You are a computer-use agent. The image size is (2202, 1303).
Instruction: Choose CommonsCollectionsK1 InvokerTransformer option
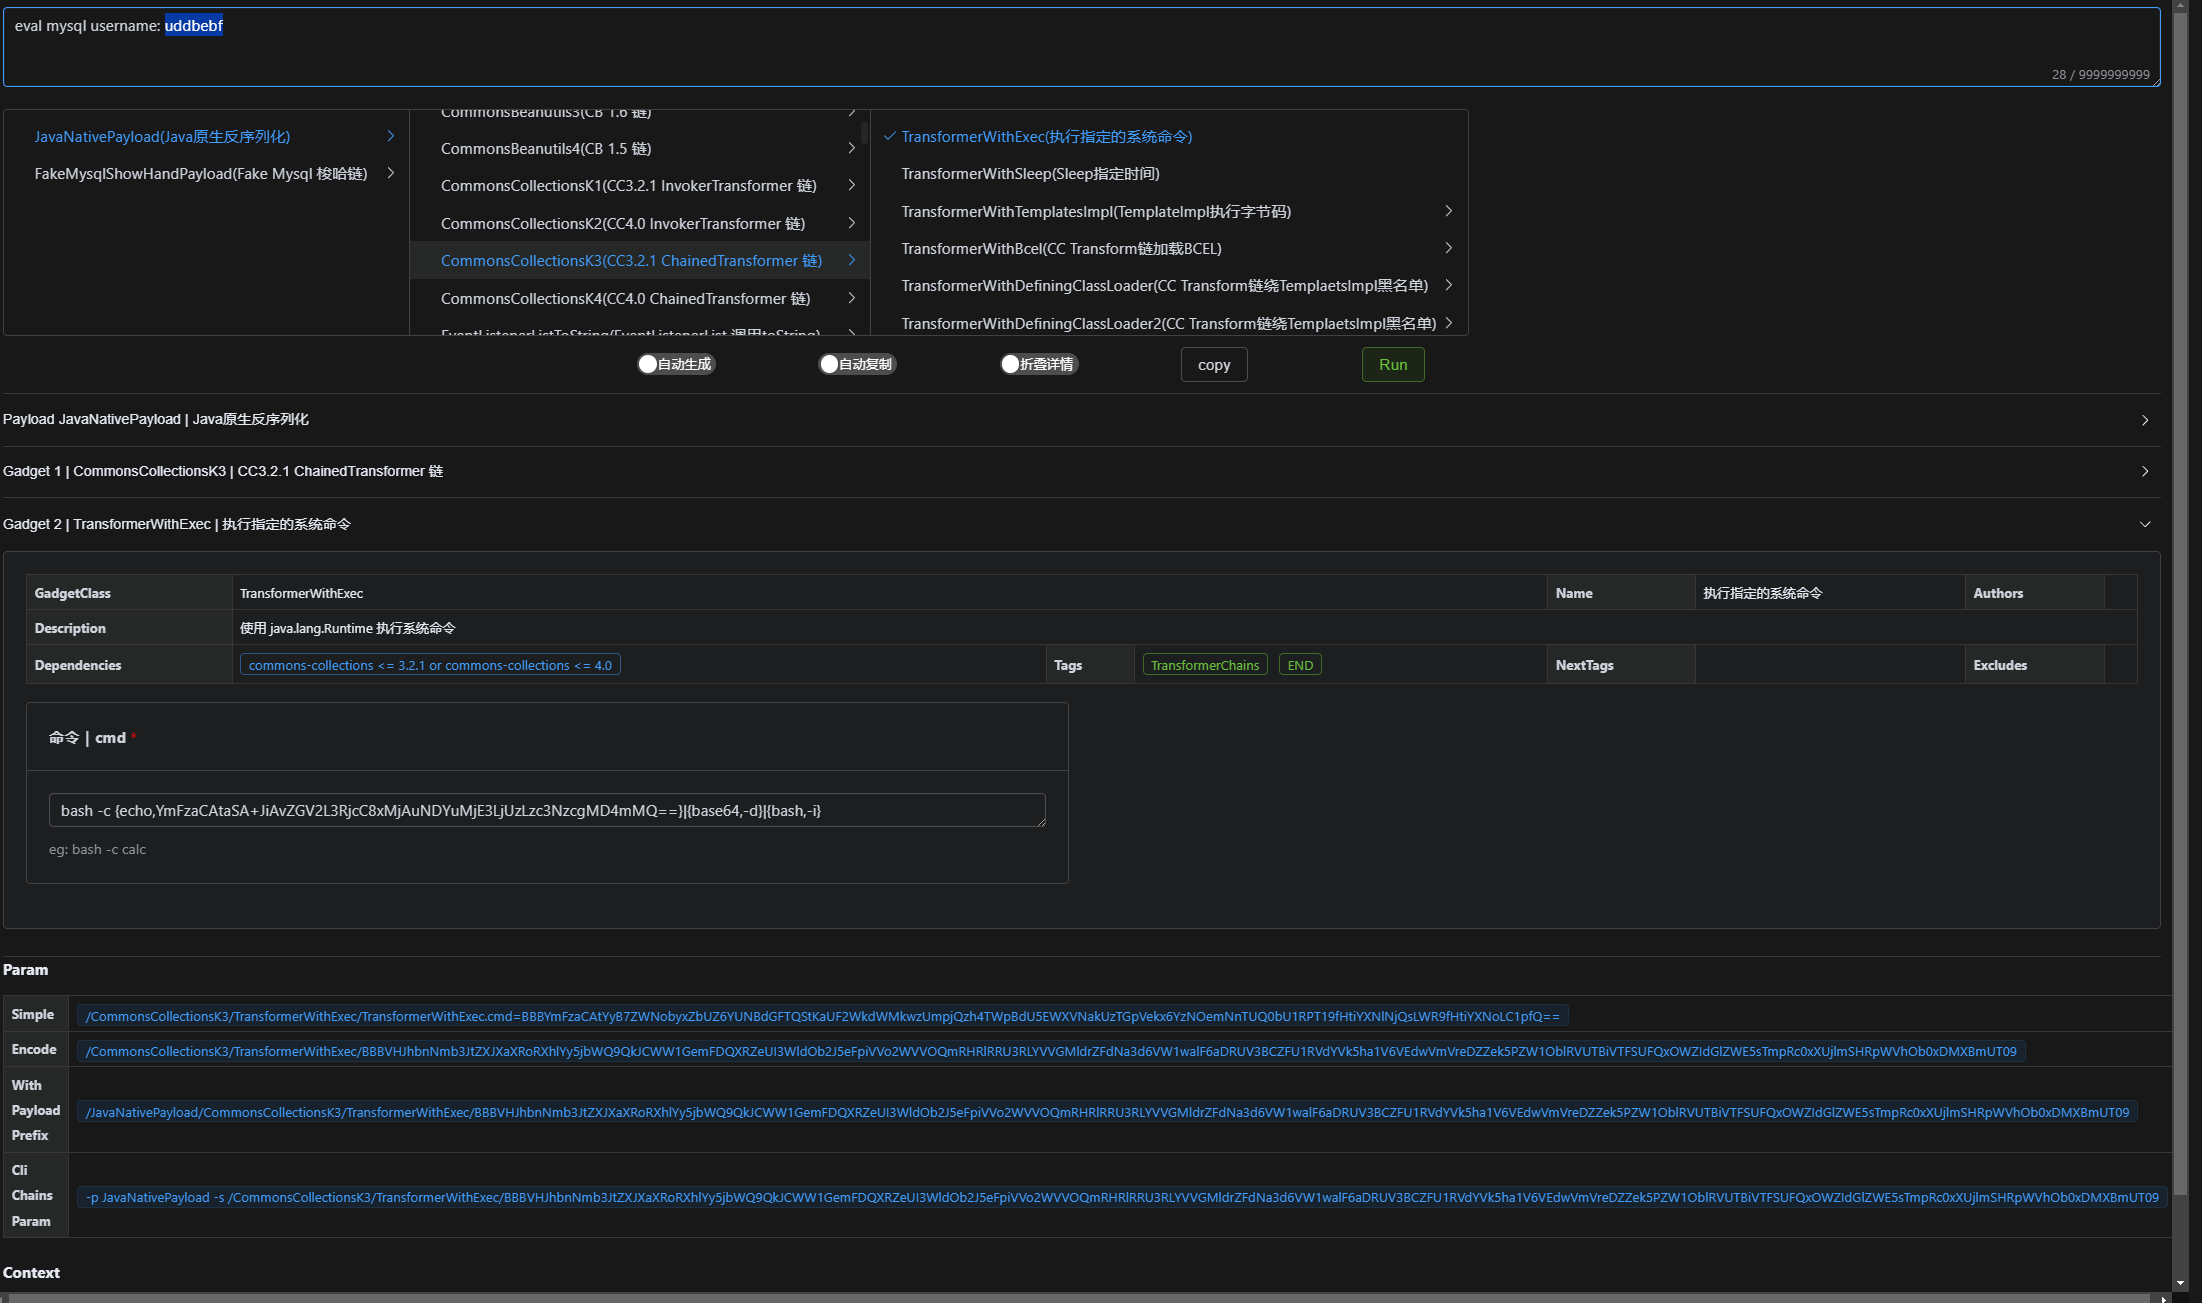pos(639,186)
